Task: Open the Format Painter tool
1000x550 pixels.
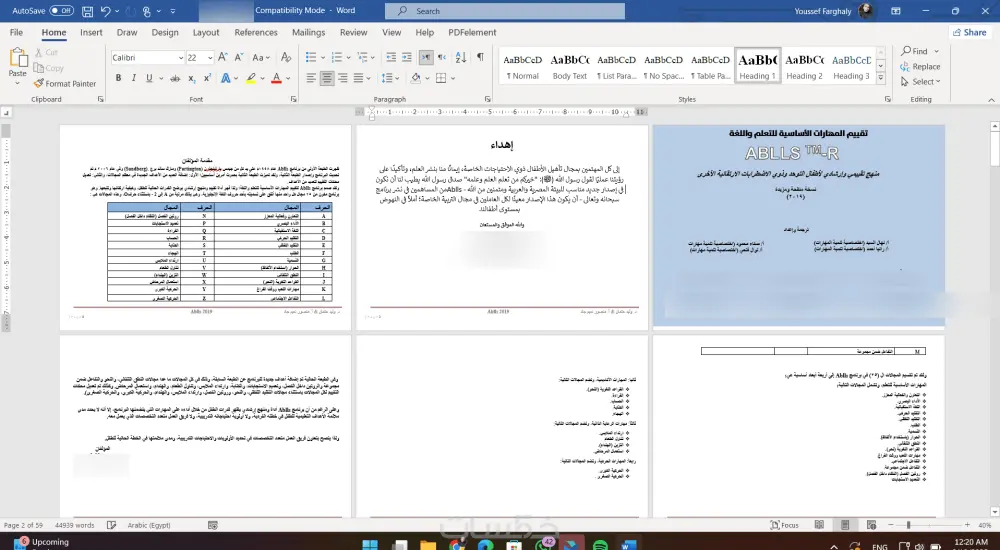Action: [65, 84]
